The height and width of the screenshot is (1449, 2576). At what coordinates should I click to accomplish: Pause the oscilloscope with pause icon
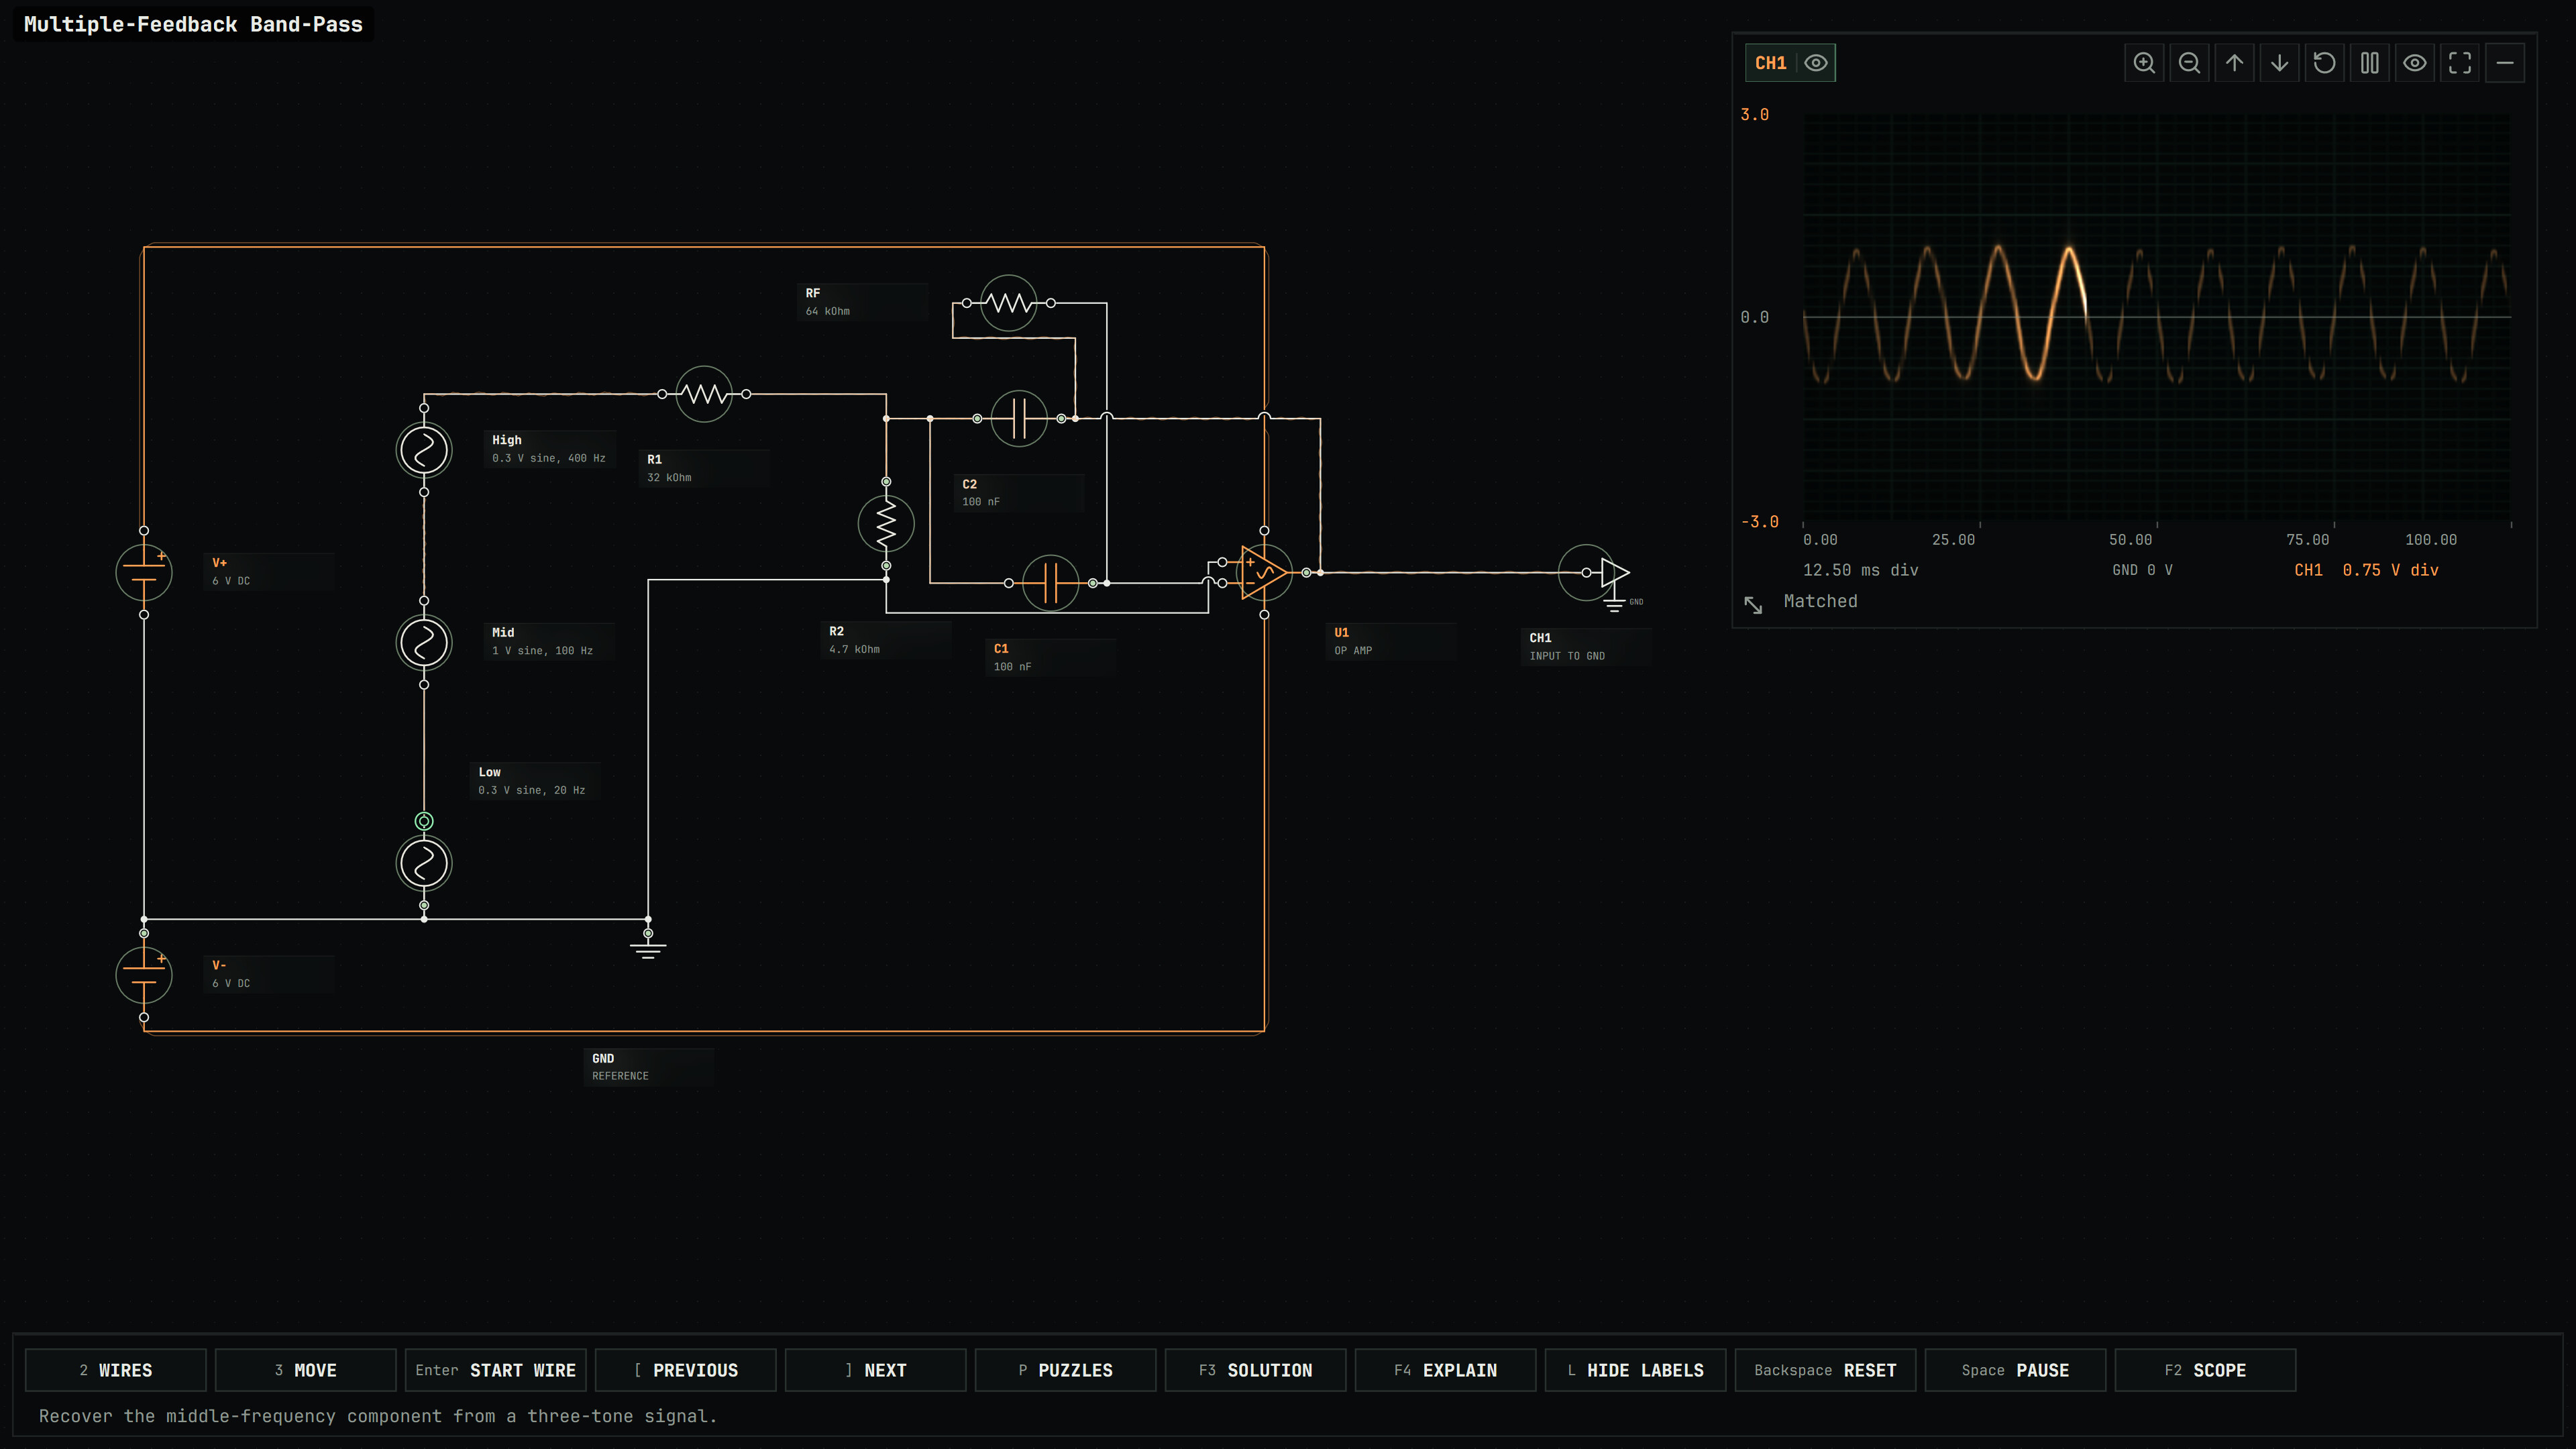(x=2370, y=63)
